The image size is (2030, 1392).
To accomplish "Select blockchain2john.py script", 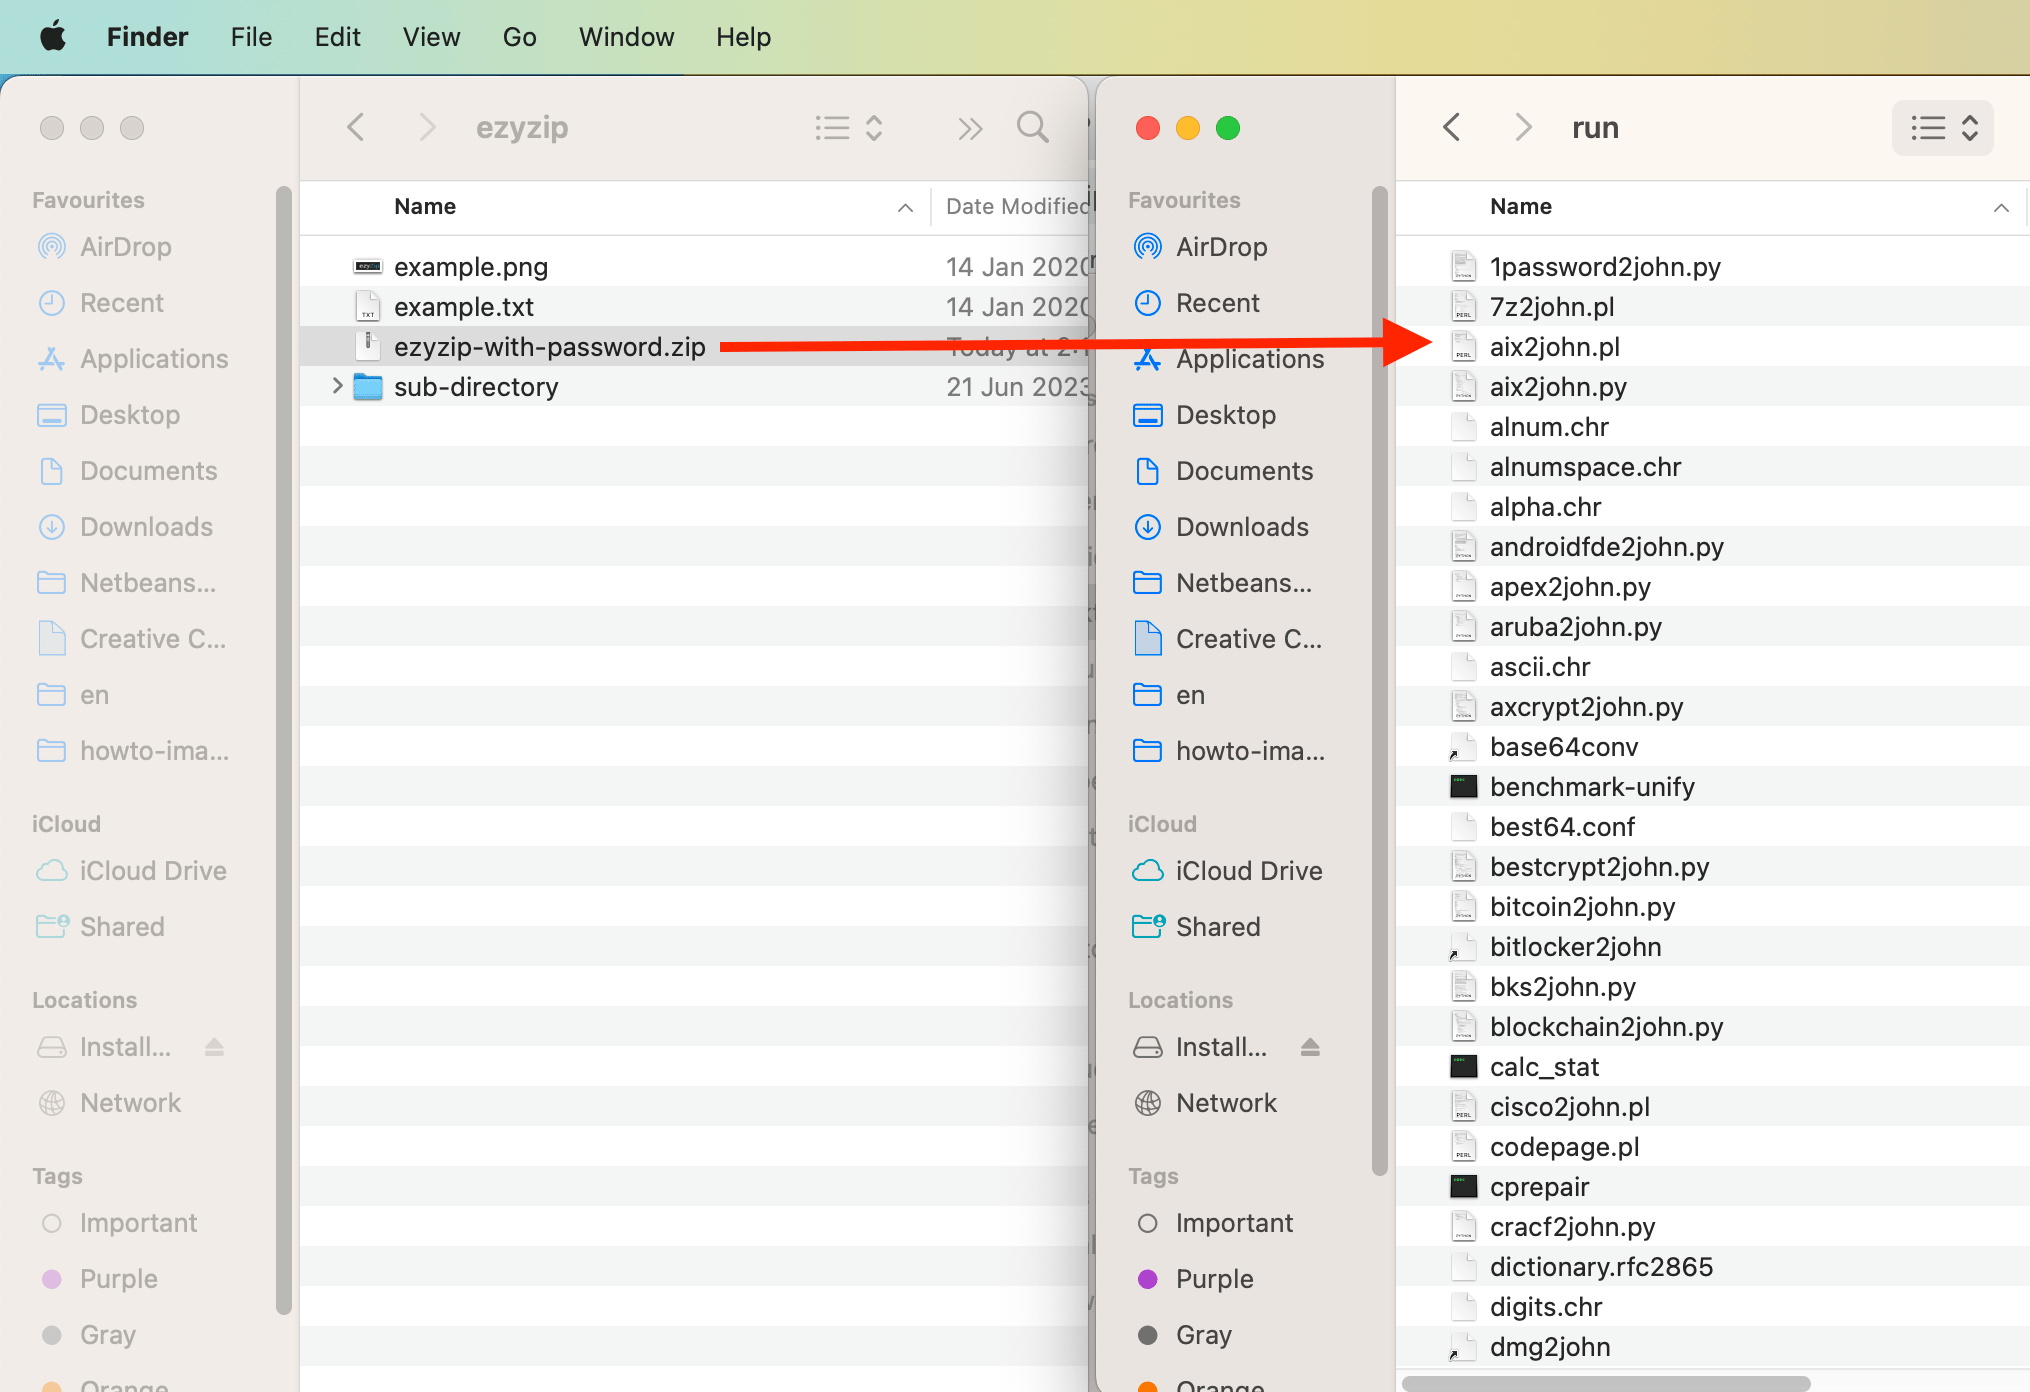I will pos(1607,1026).
